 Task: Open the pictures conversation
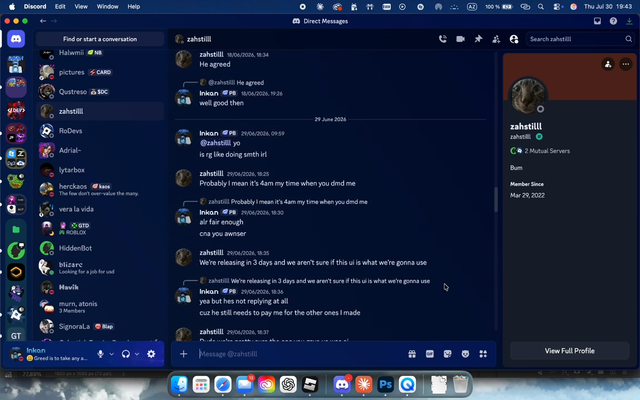[100, 72]
